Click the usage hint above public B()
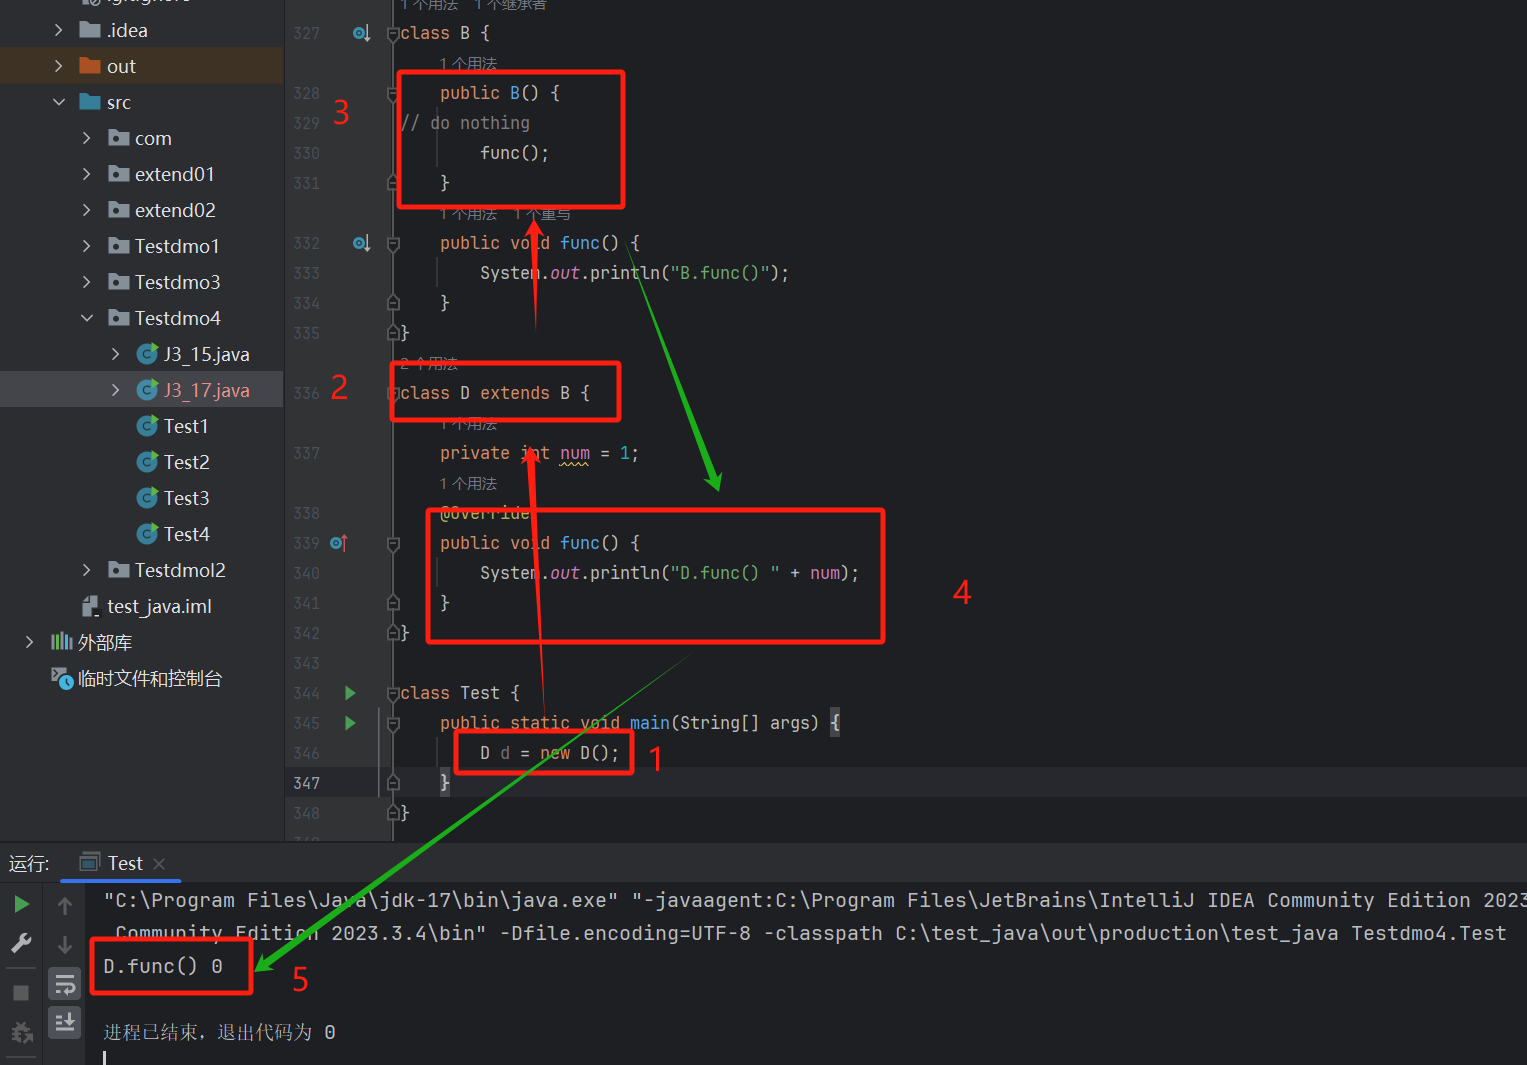This screenshot has width=1527, height=1065. (x=468, y=64)
